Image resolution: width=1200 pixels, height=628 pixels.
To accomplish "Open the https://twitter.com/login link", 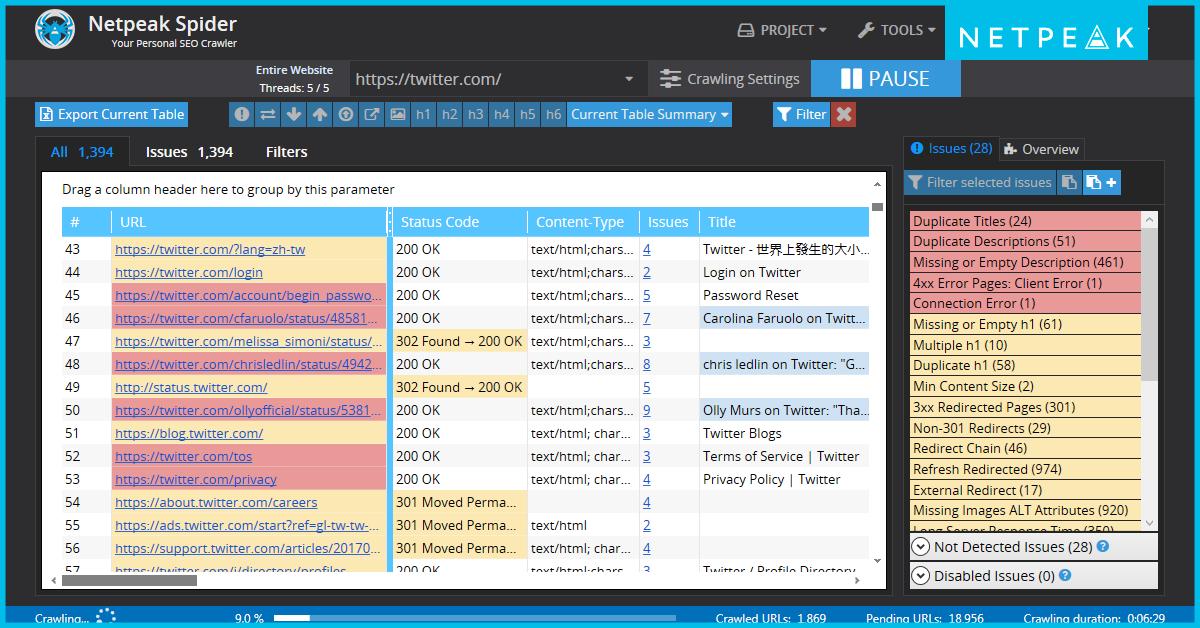I will click(x=189, y=272).
